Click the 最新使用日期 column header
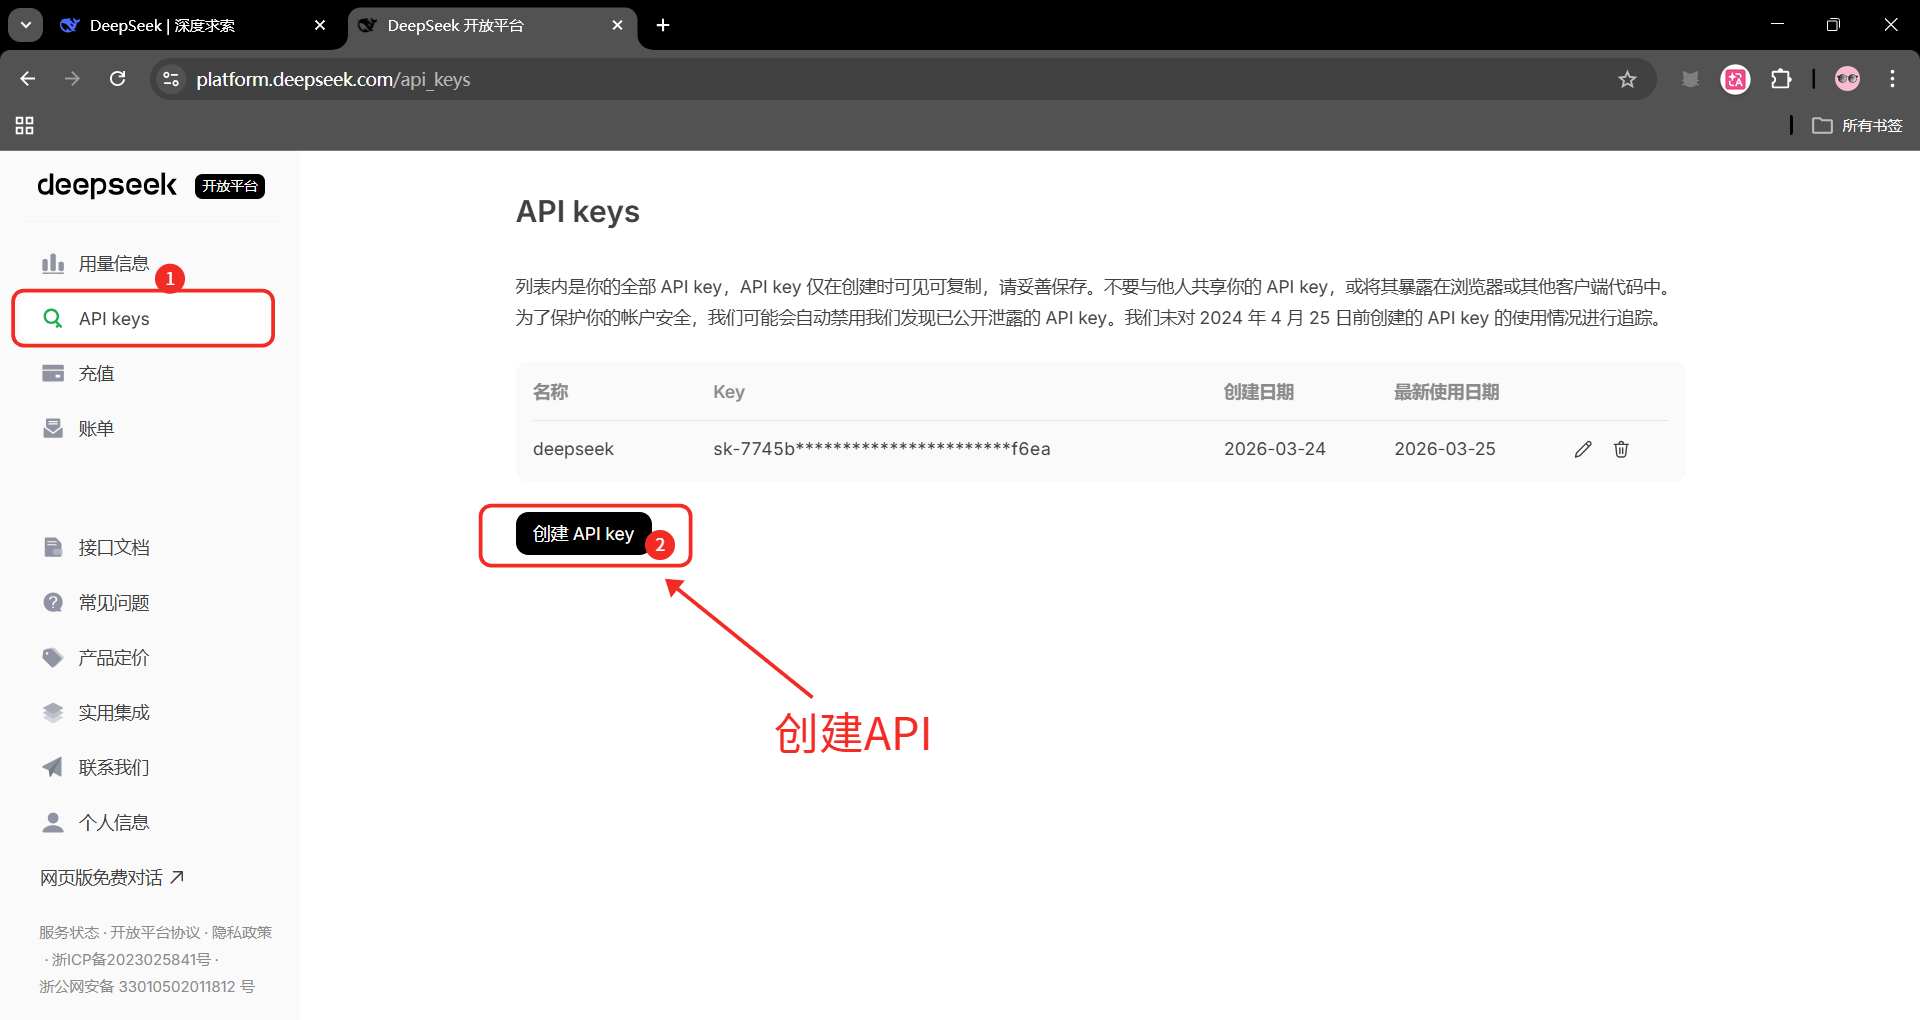 1446,392
